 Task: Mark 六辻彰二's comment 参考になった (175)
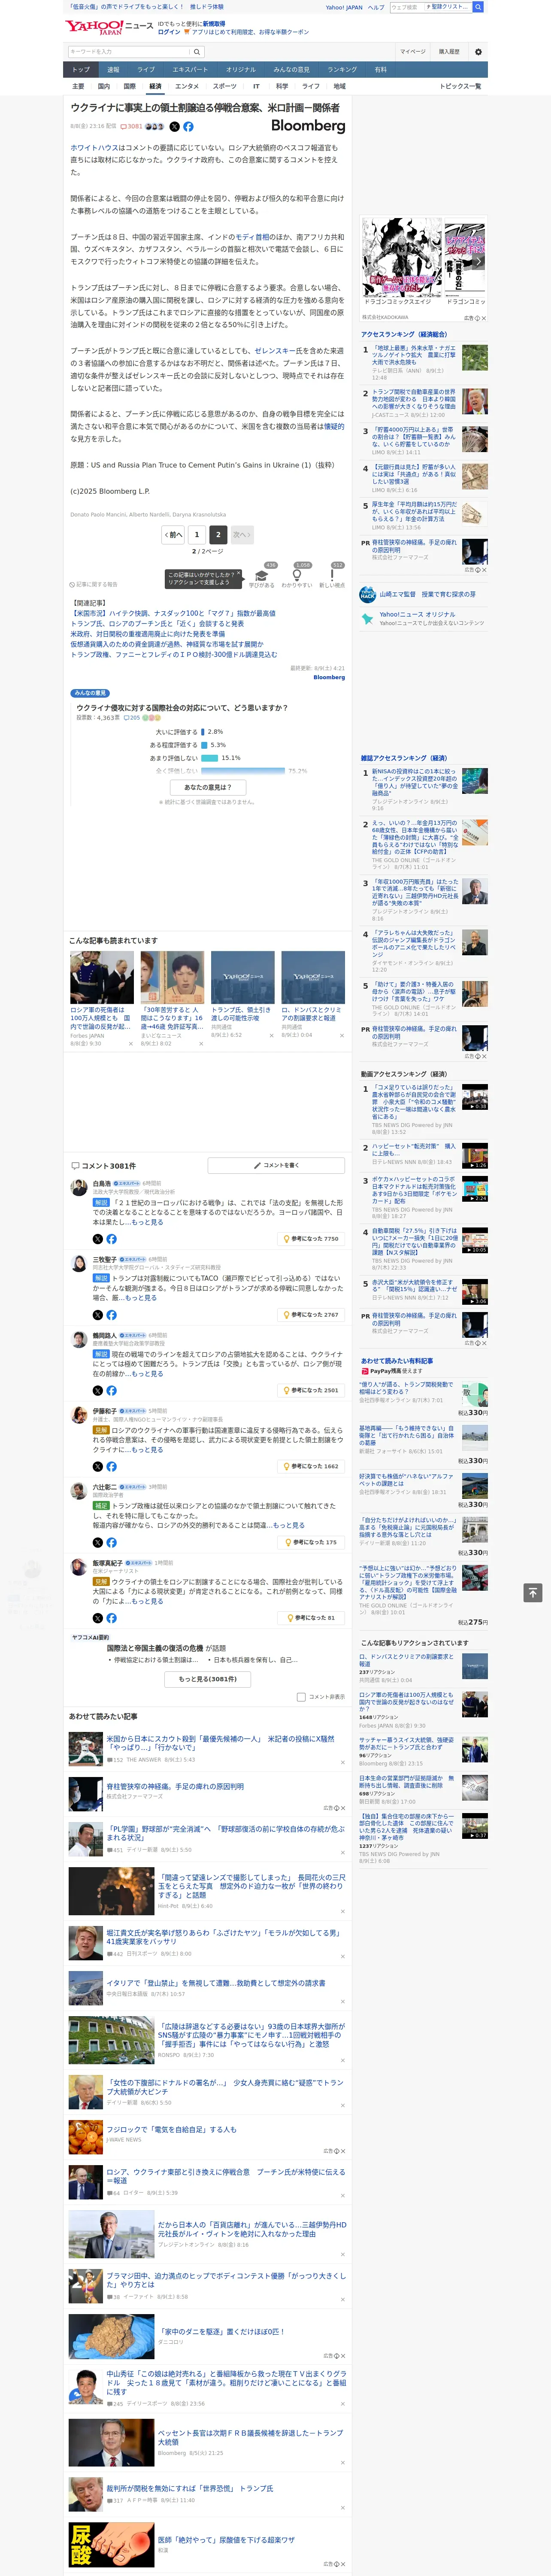click(x=312, y=1542)
